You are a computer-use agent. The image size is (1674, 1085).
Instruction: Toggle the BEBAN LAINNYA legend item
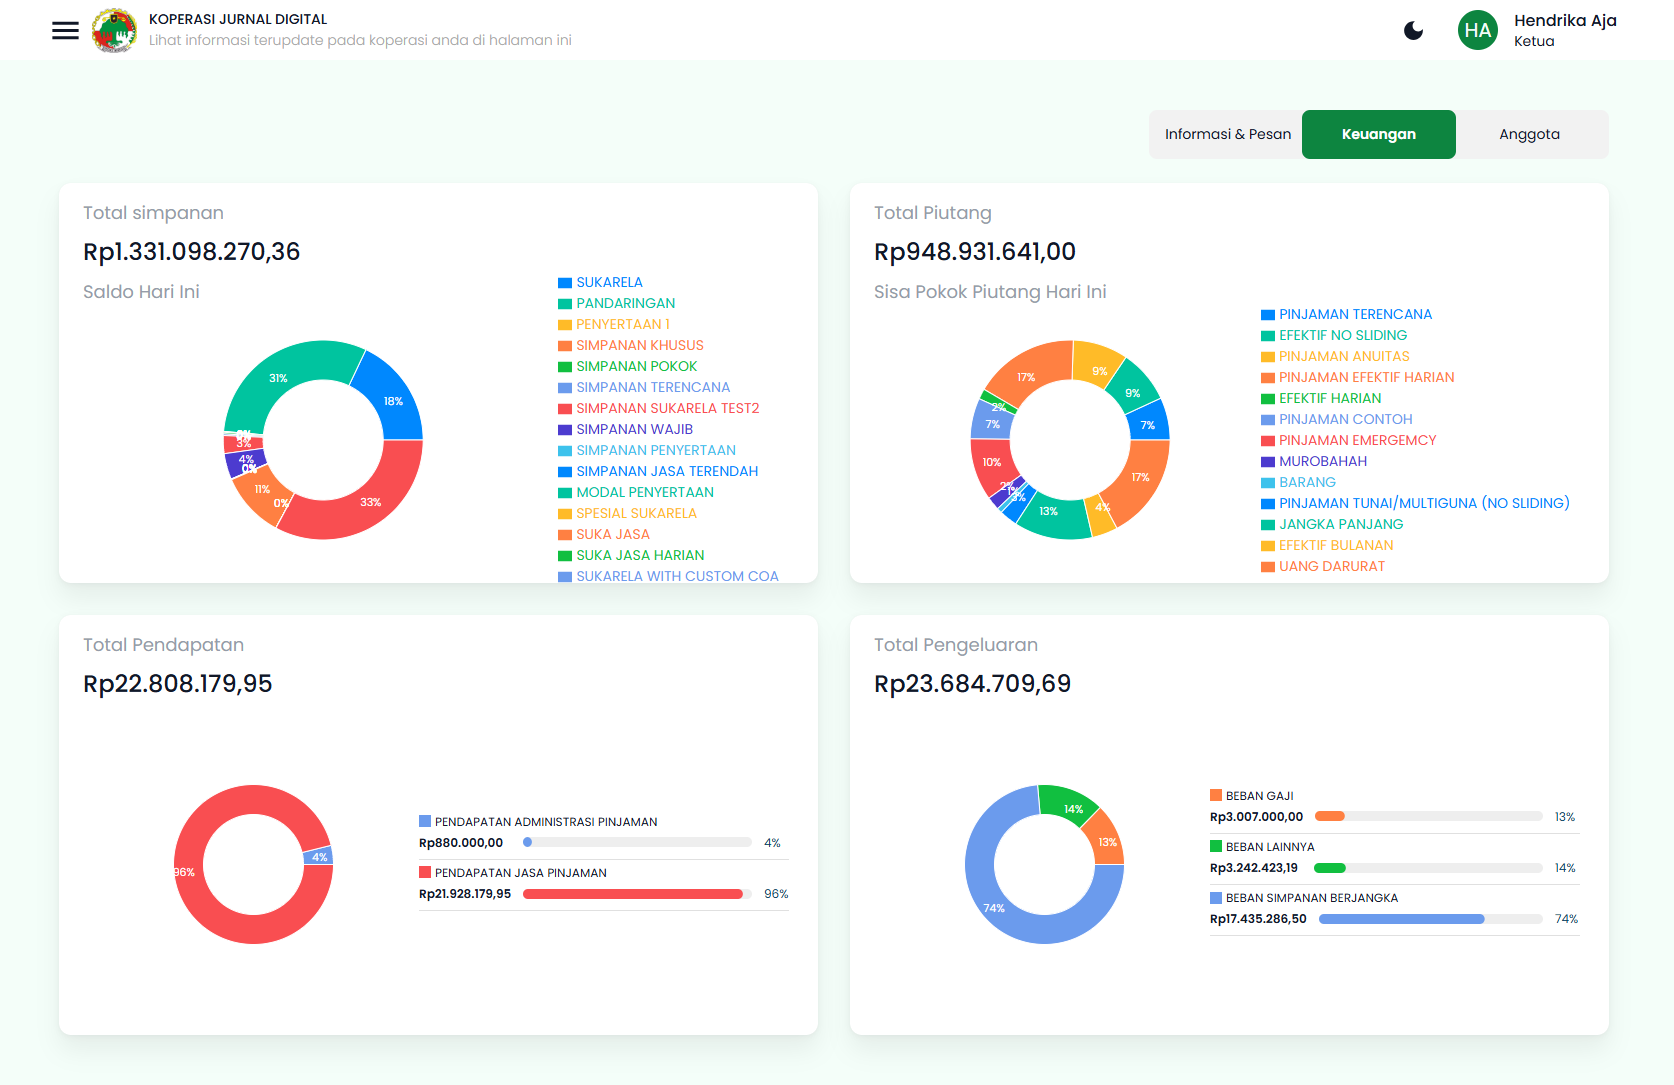click(1261, 846)
